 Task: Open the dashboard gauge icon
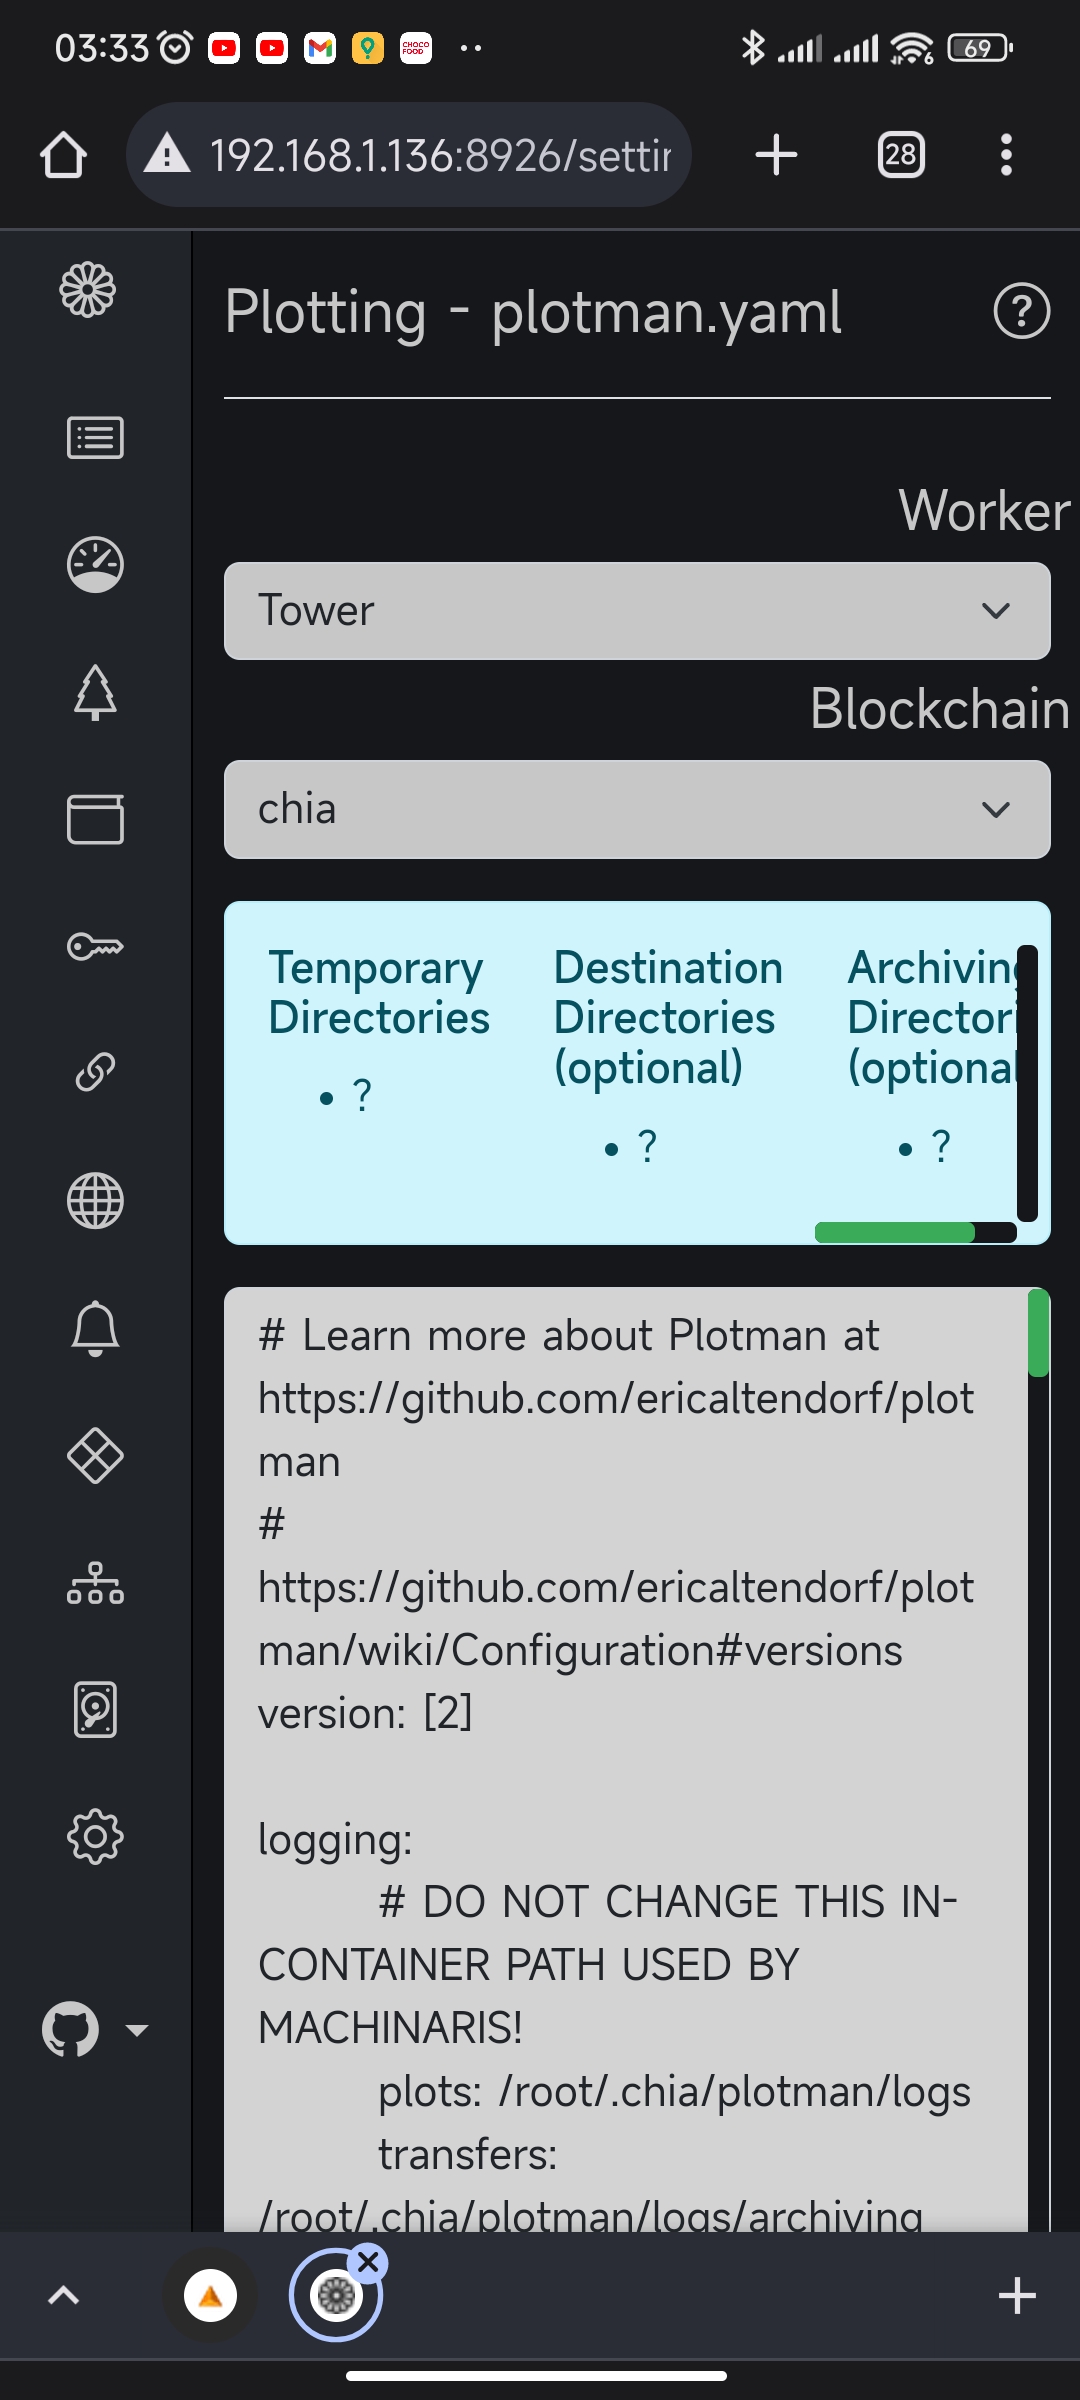click(x=95, y=565)
